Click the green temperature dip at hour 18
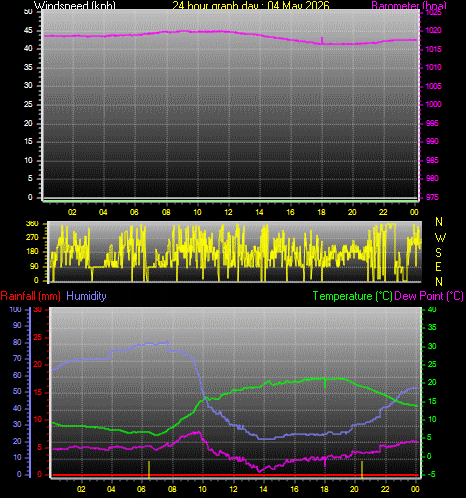Image resolution: width=466 pixels, height=498 pixels. 325,384
